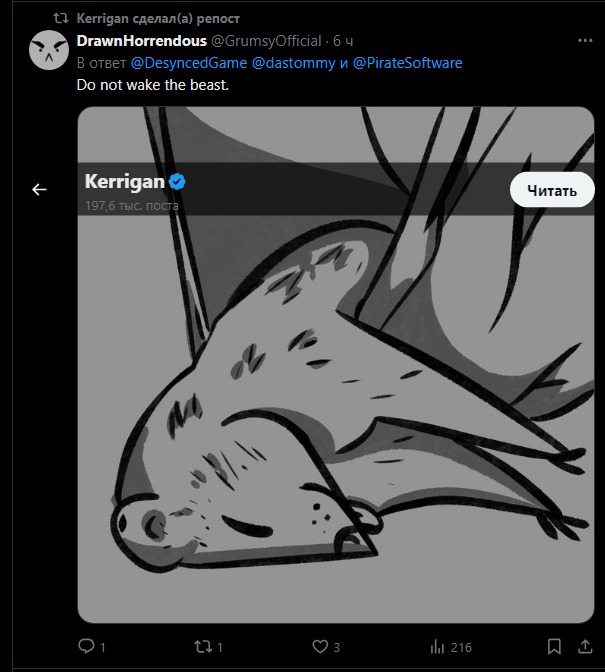
Task: Open the @GrumsyOfficial handle
Action: (266, 41)
